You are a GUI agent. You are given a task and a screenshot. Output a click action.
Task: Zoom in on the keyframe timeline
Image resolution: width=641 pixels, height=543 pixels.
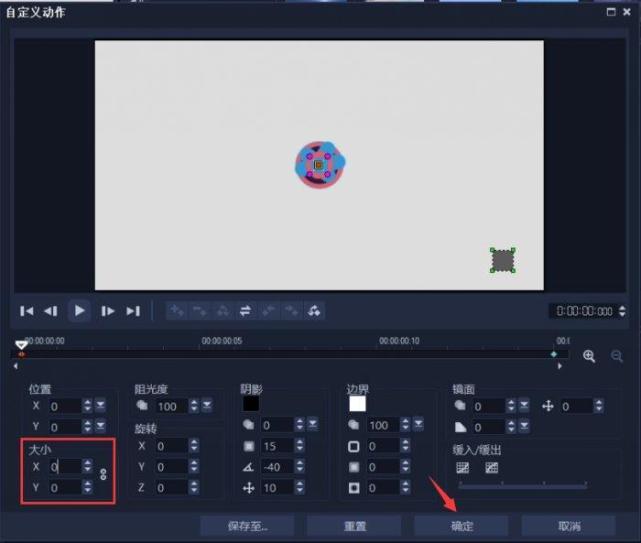coord(589,356)
